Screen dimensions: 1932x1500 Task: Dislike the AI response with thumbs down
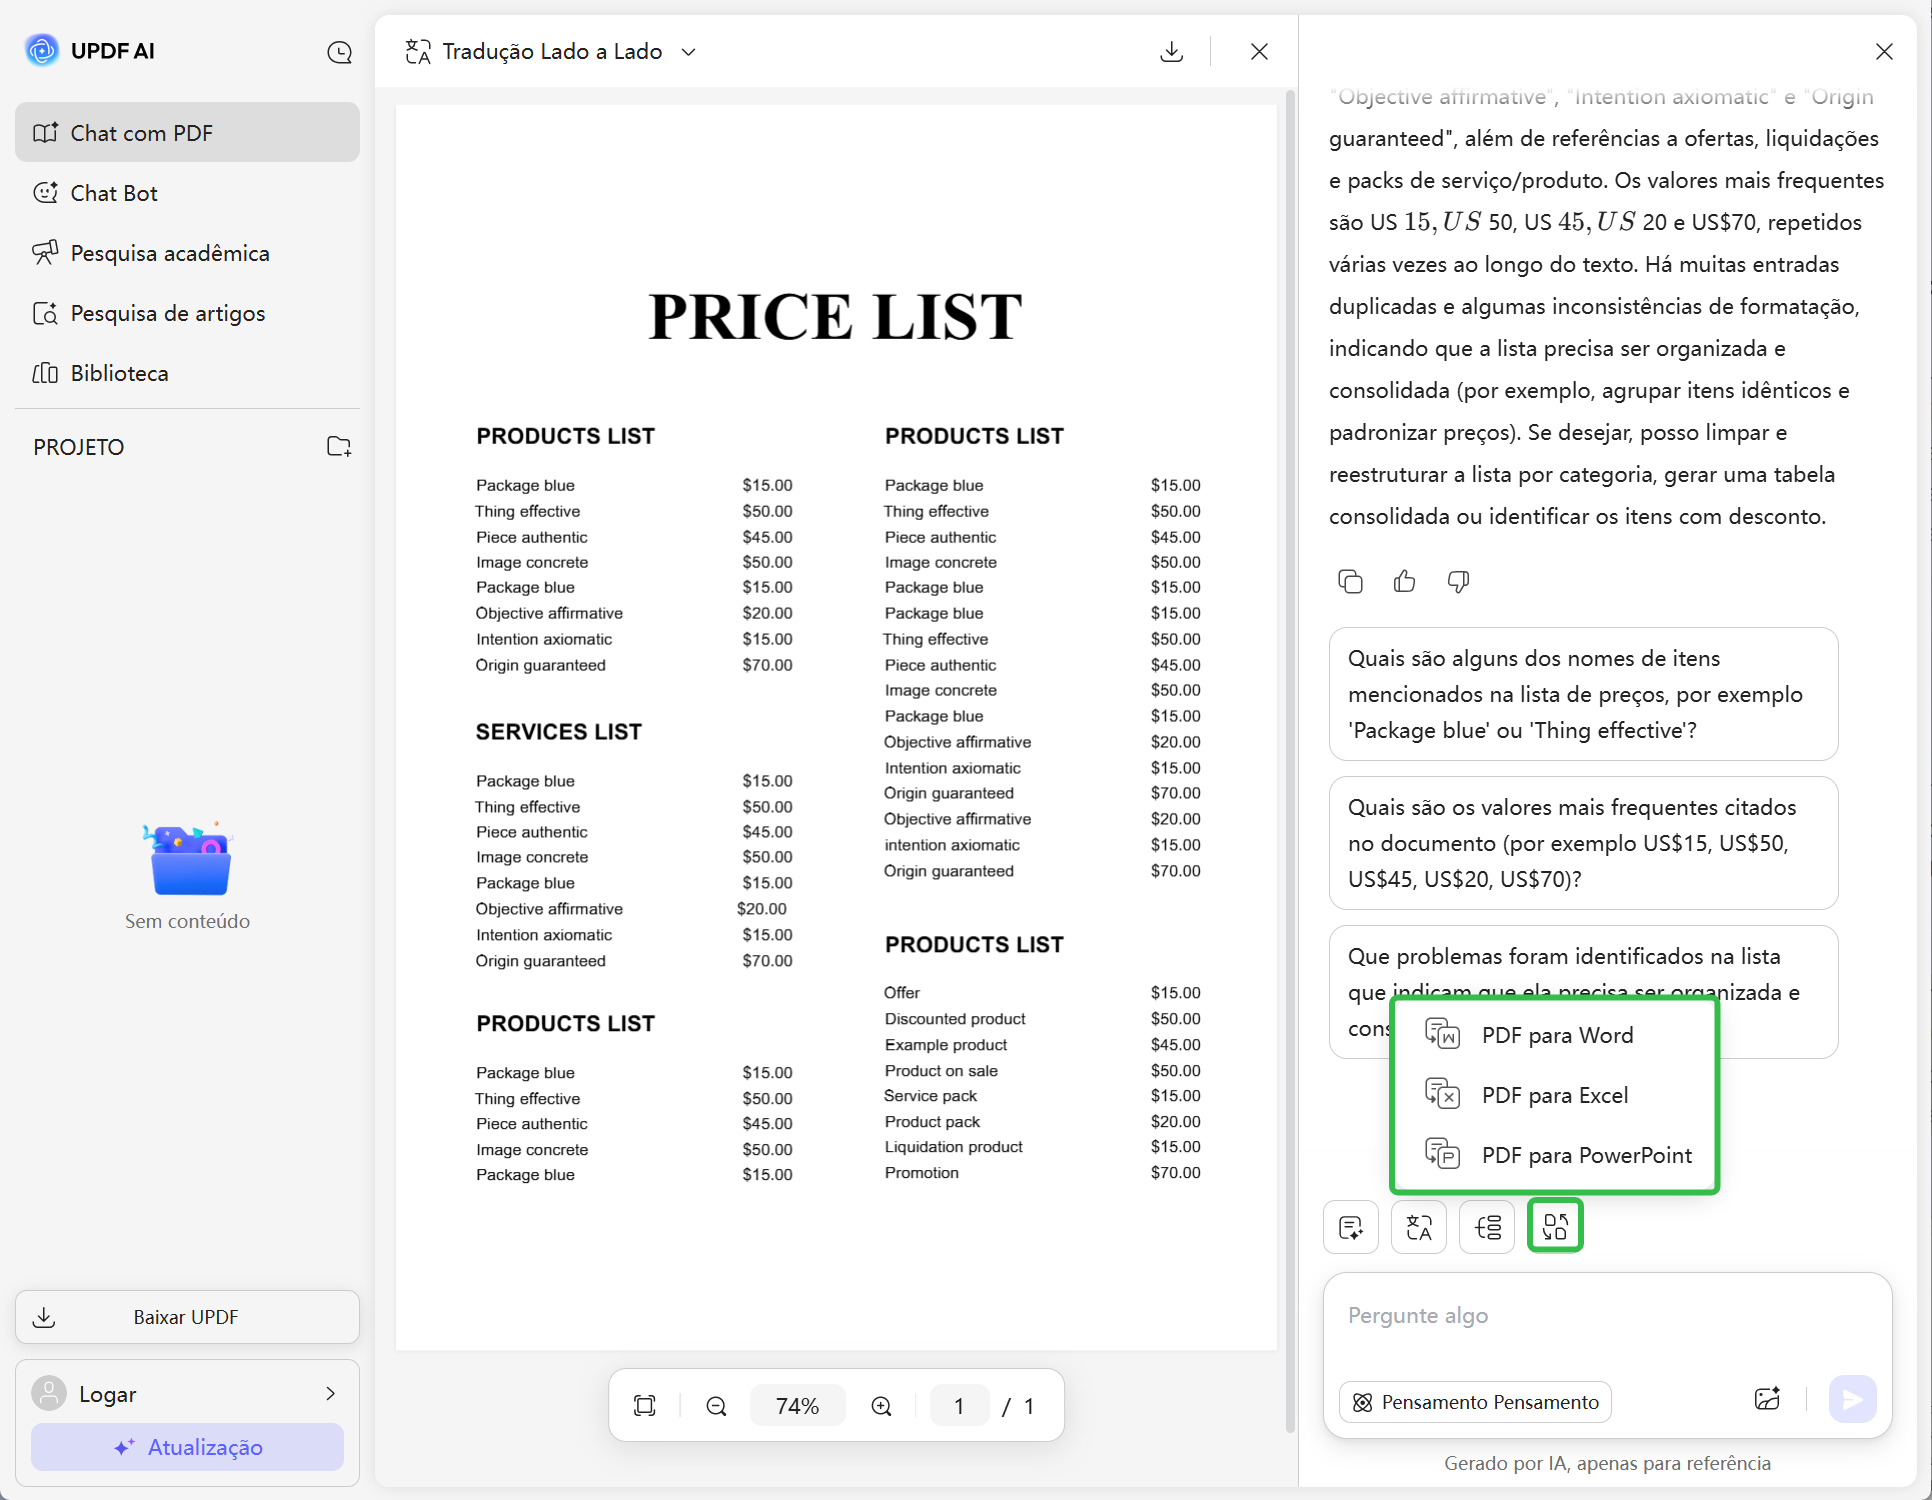tap(1458, 581)
